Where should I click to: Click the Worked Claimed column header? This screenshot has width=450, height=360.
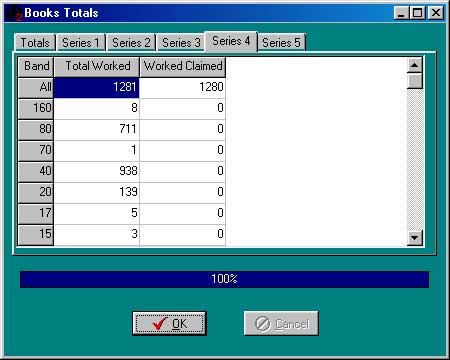(183, 67)
